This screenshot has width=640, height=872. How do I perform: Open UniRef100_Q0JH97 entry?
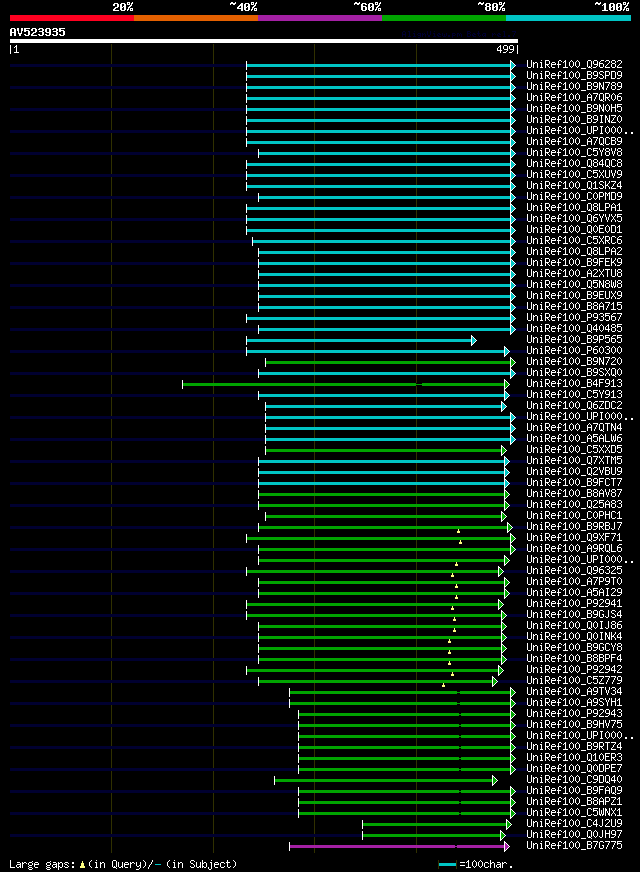[x=574, y=835]
